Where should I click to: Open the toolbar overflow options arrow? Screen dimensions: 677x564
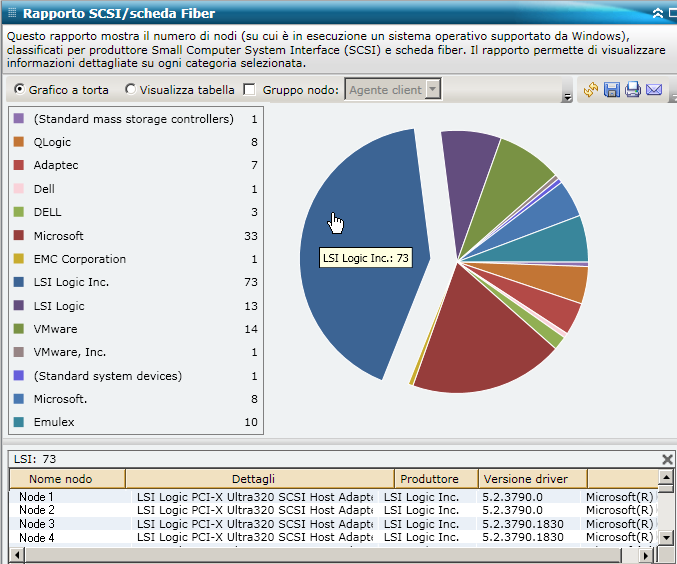coord(567,97)
